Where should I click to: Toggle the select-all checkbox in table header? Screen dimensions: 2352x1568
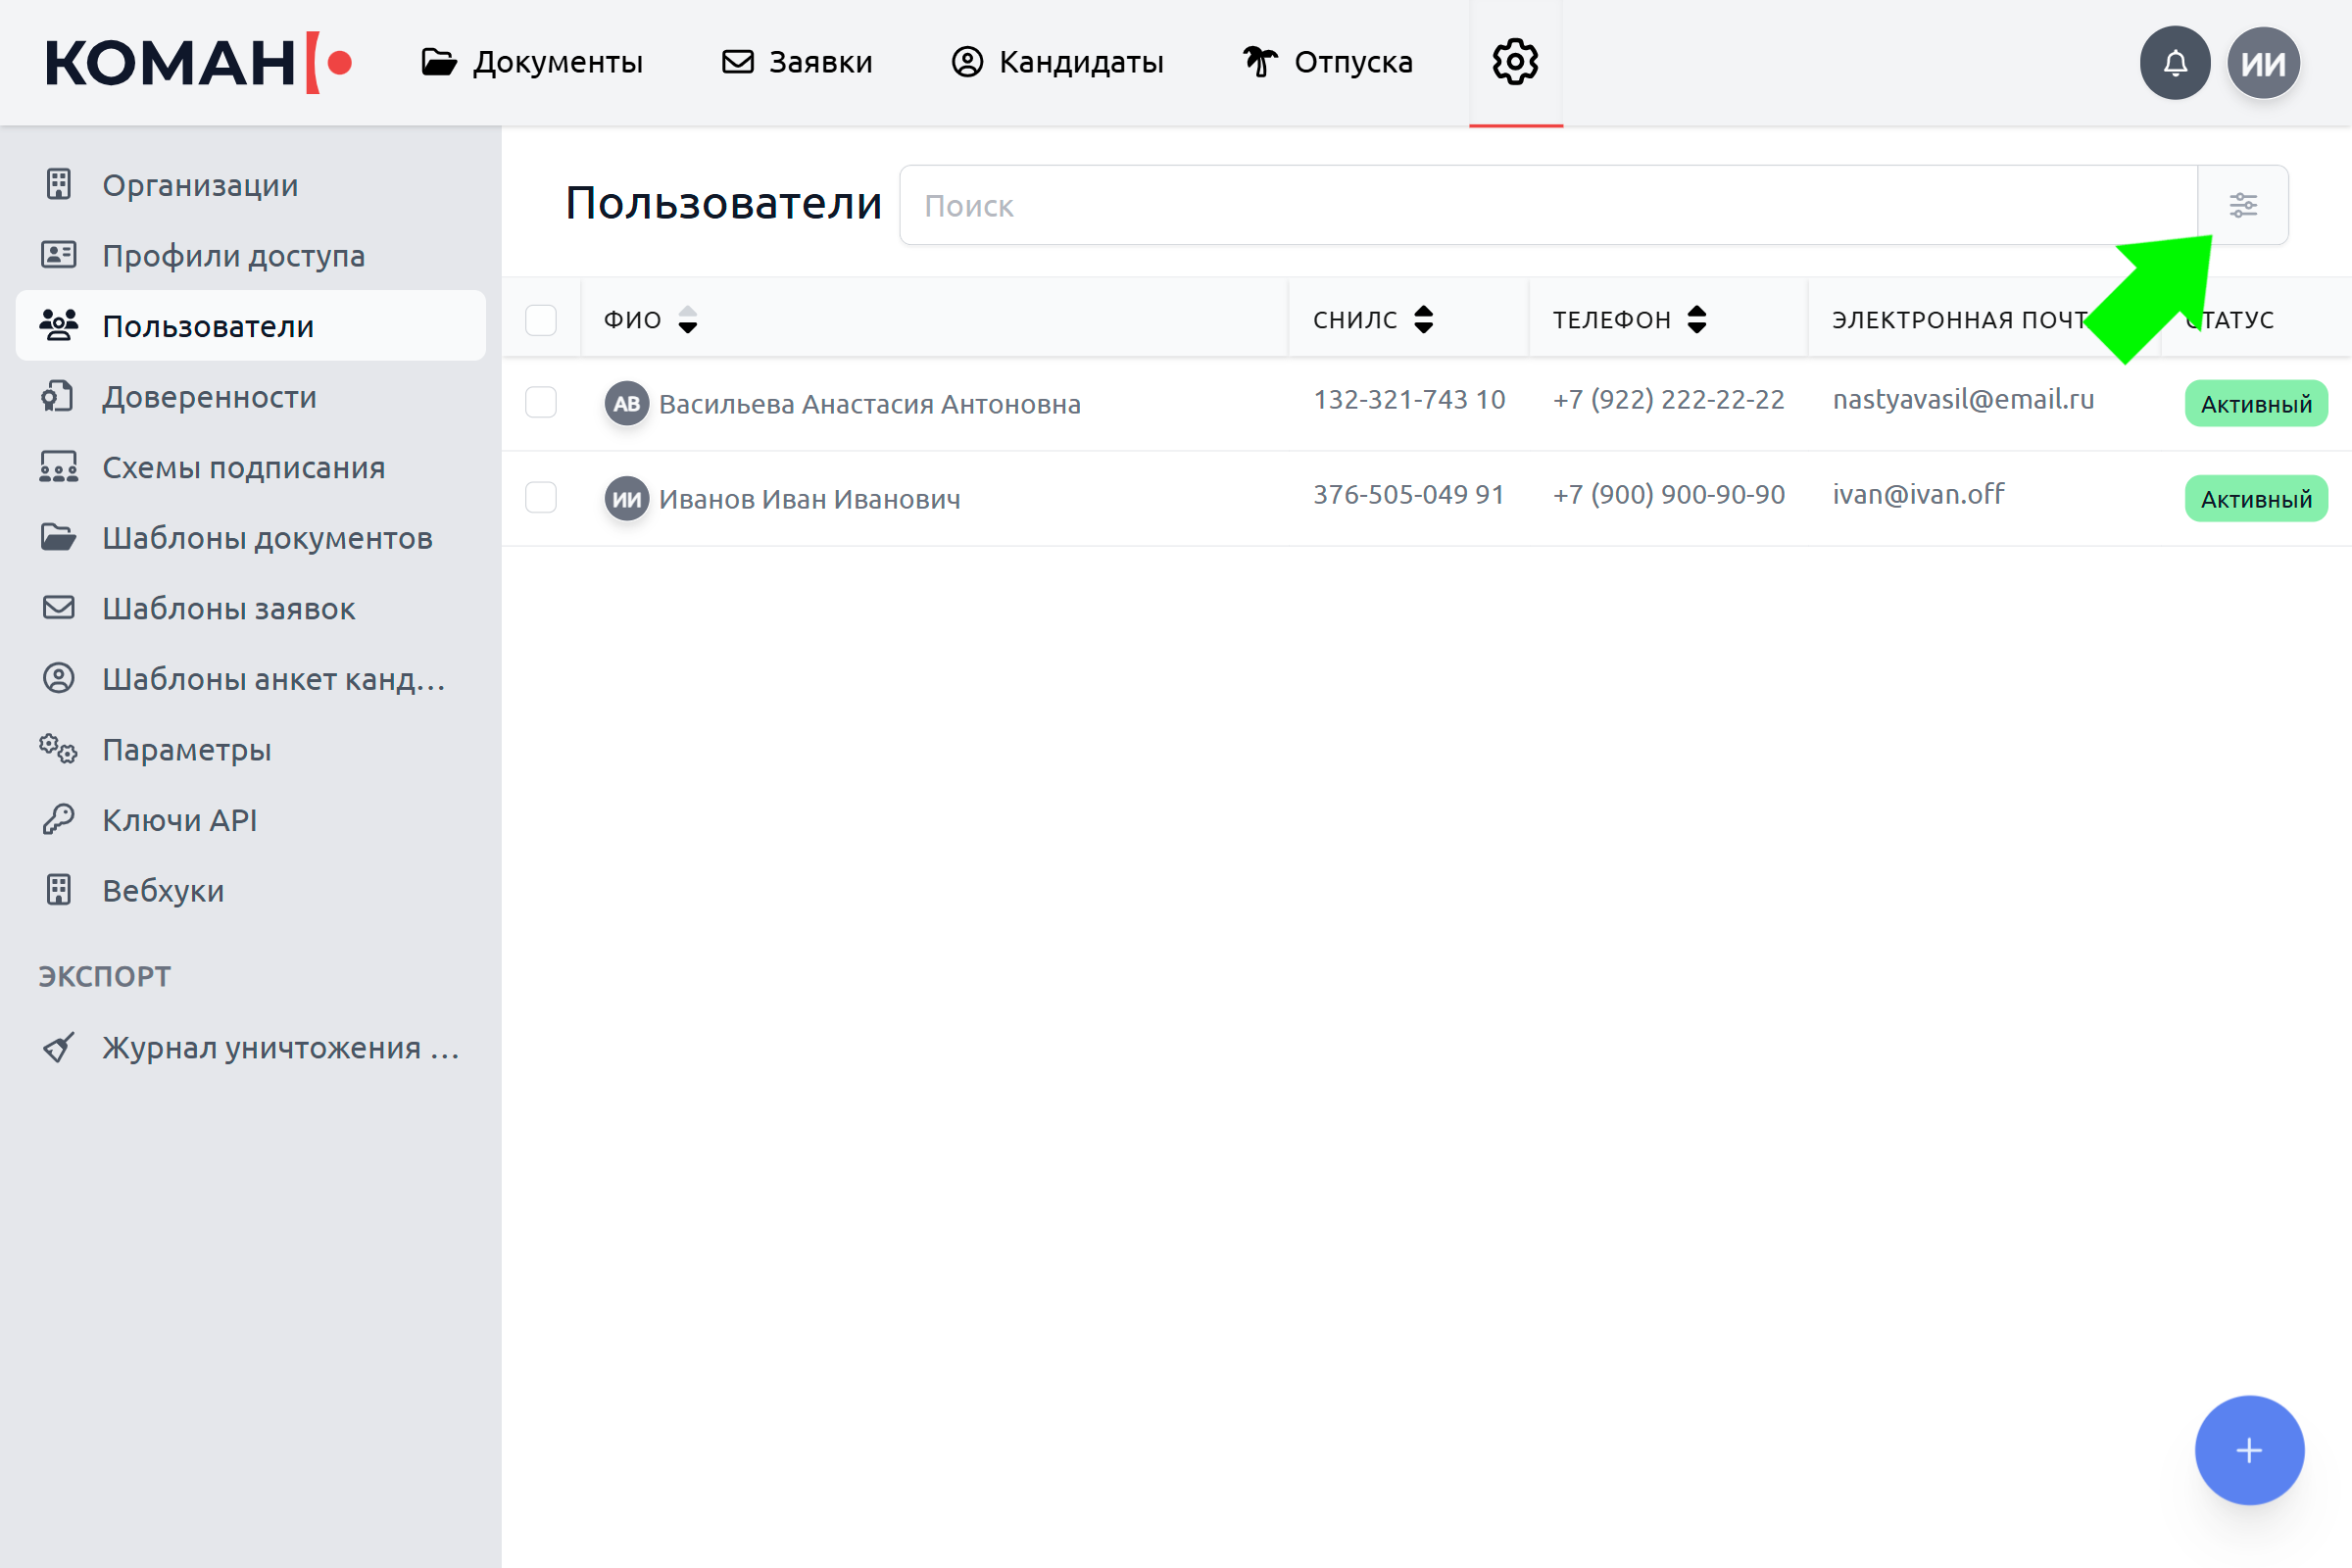[x=541, y=320]
